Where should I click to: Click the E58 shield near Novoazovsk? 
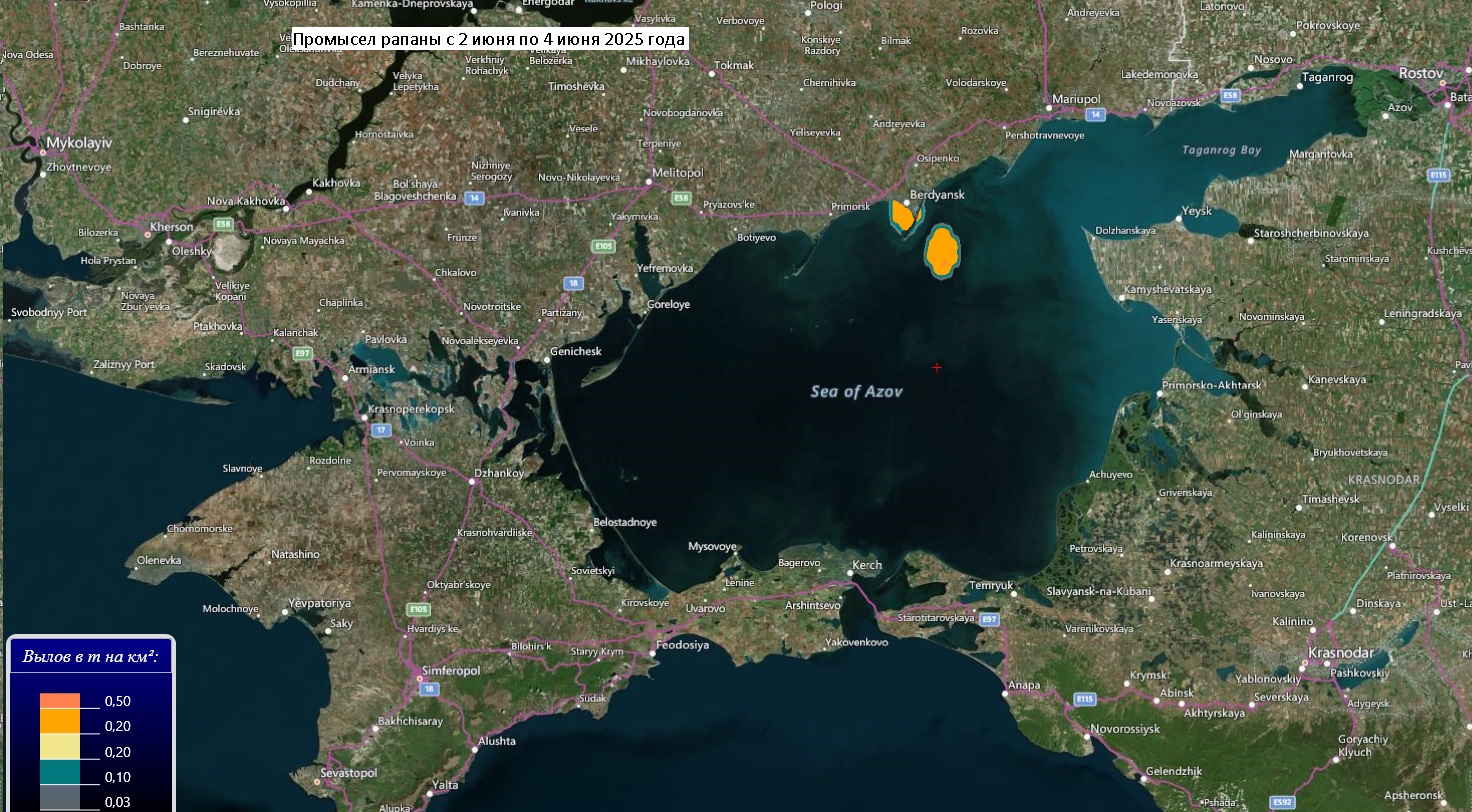click(1230, 95)
